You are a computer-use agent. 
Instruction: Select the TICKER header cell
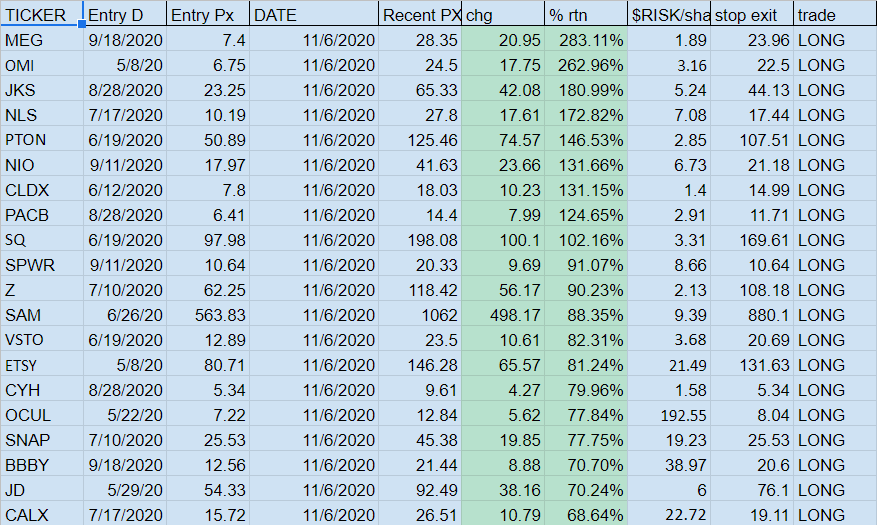42,14
